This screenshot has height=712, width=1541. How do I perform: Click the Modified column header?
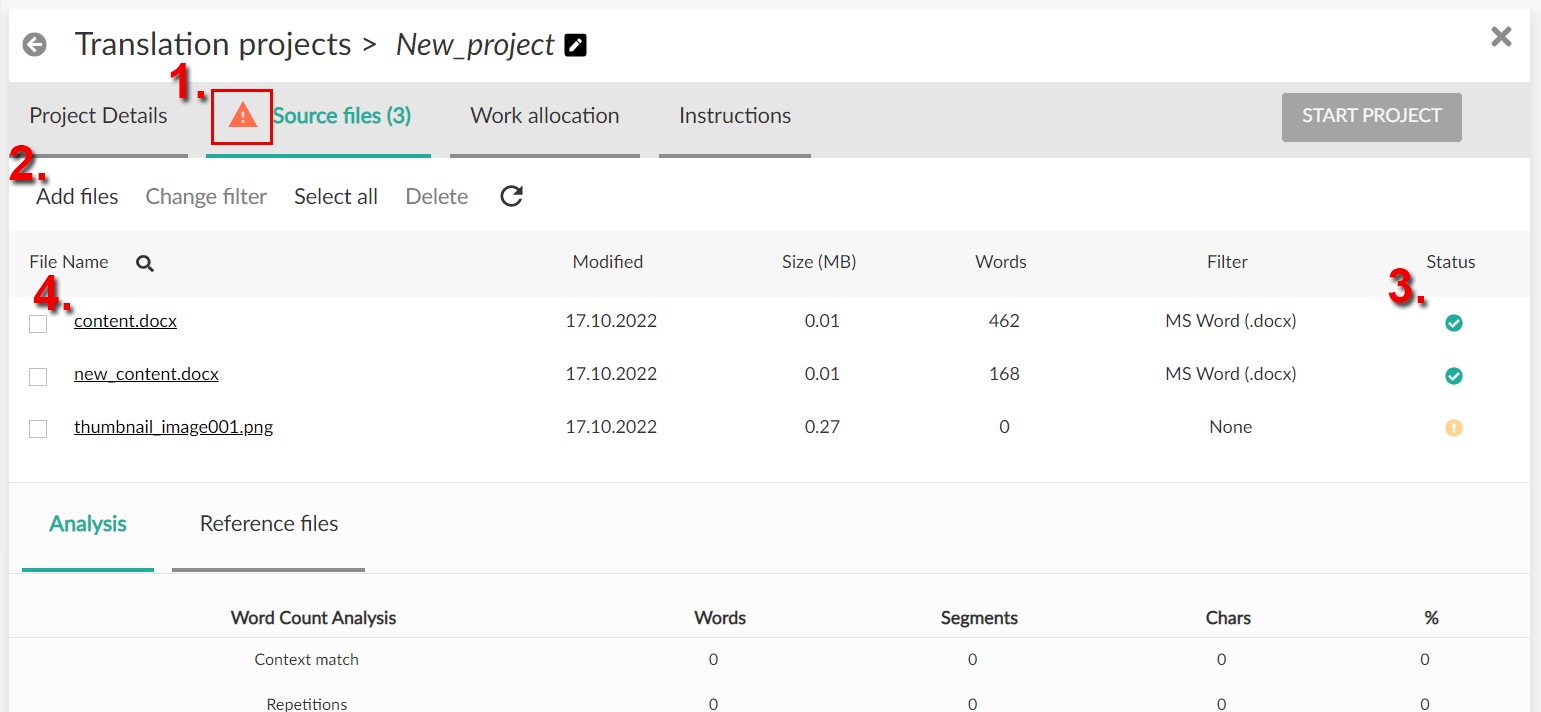point(608,262)
